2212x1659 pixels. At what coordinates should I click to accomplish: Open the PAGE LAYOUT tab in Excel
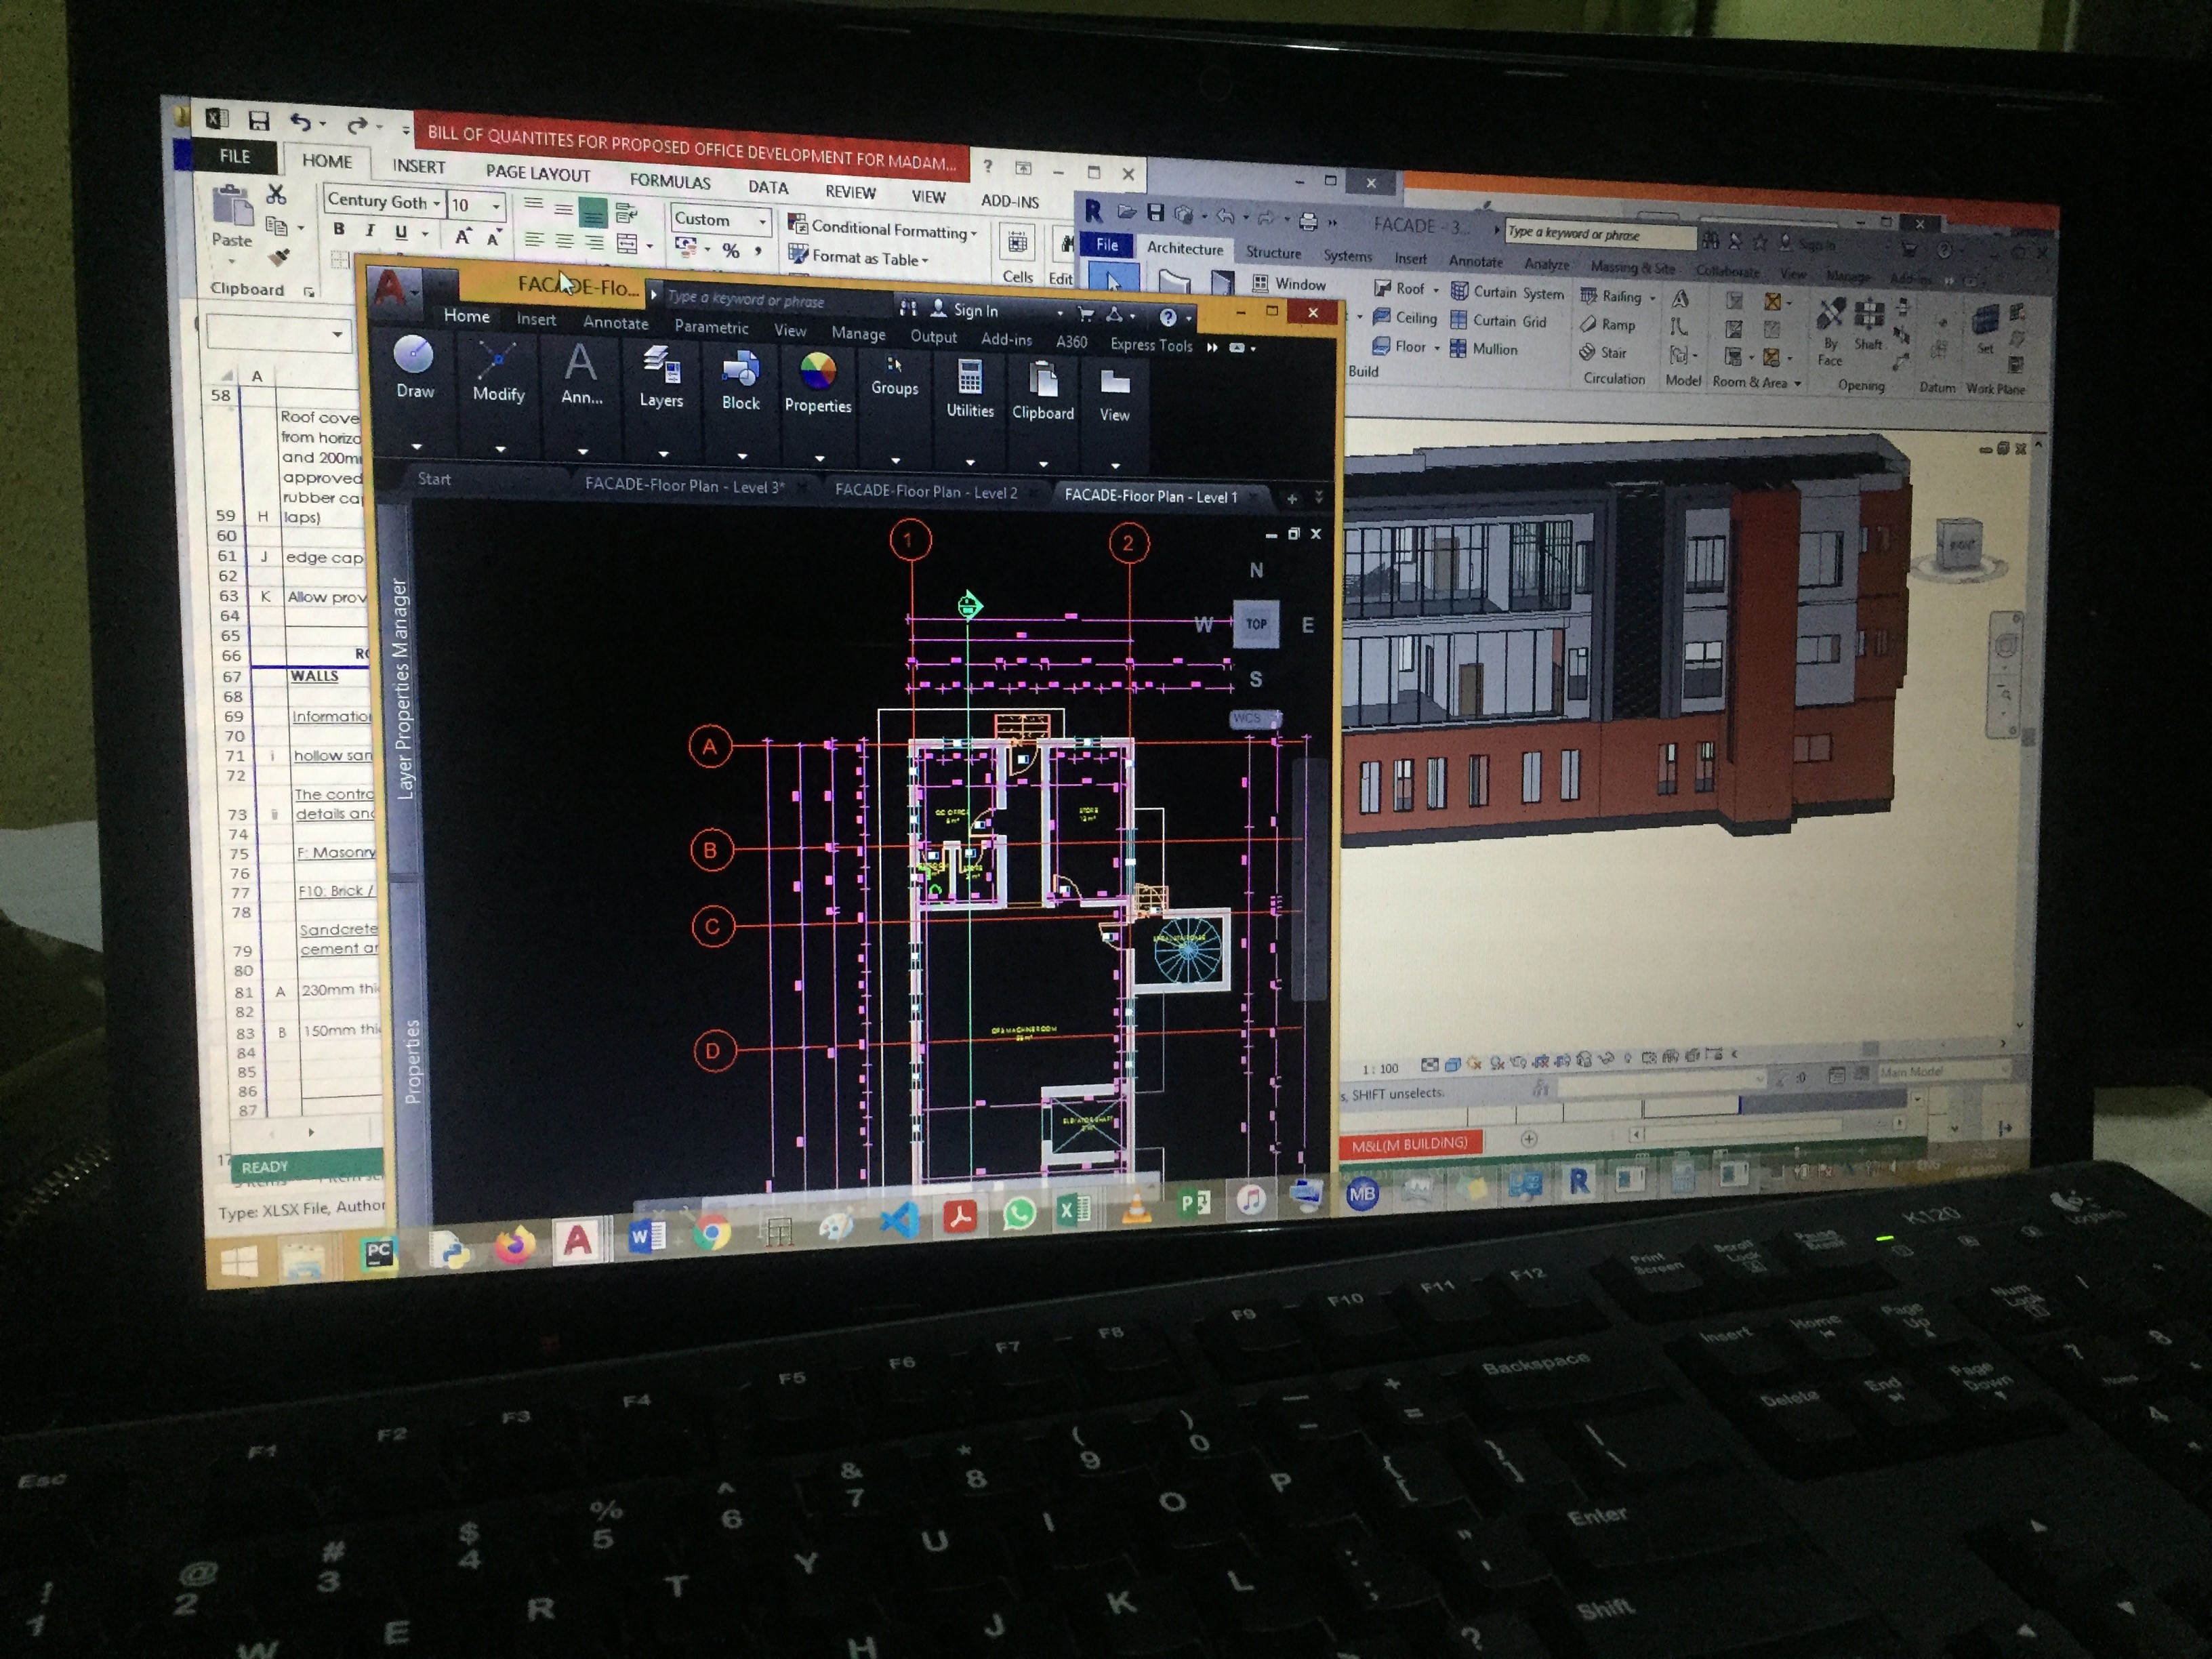538,173
